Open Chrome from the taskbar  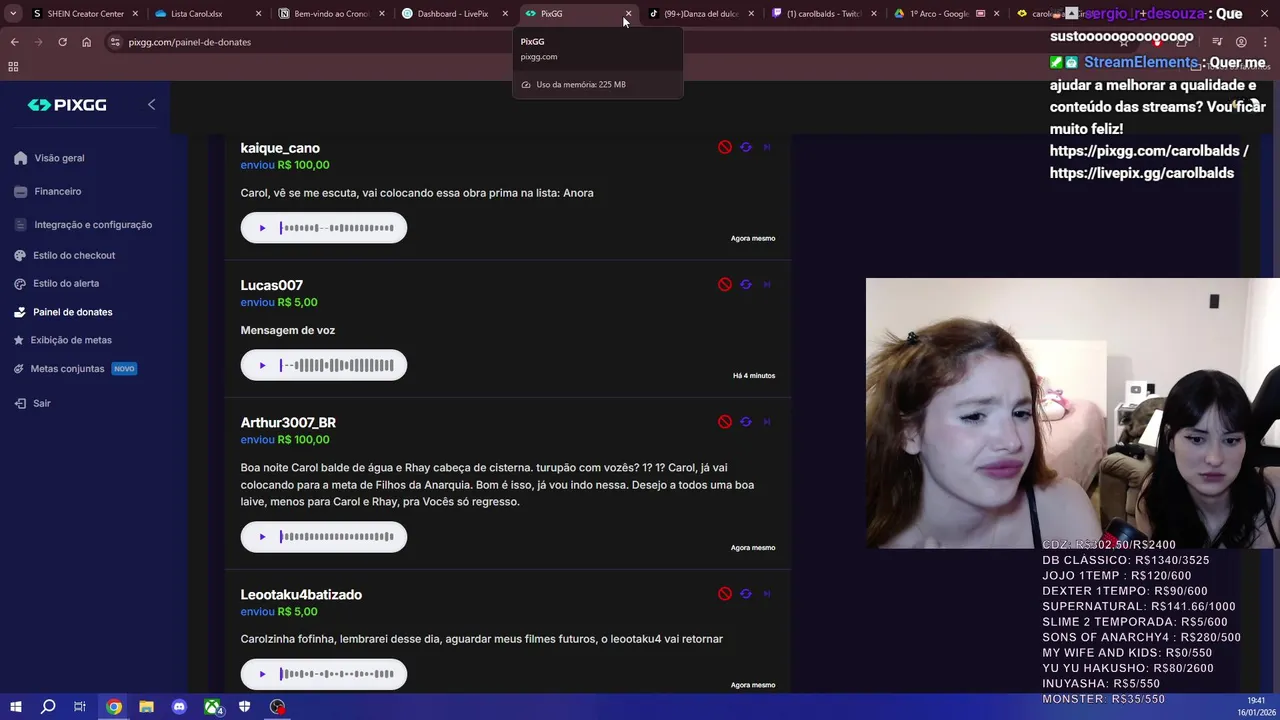(114, 707)
